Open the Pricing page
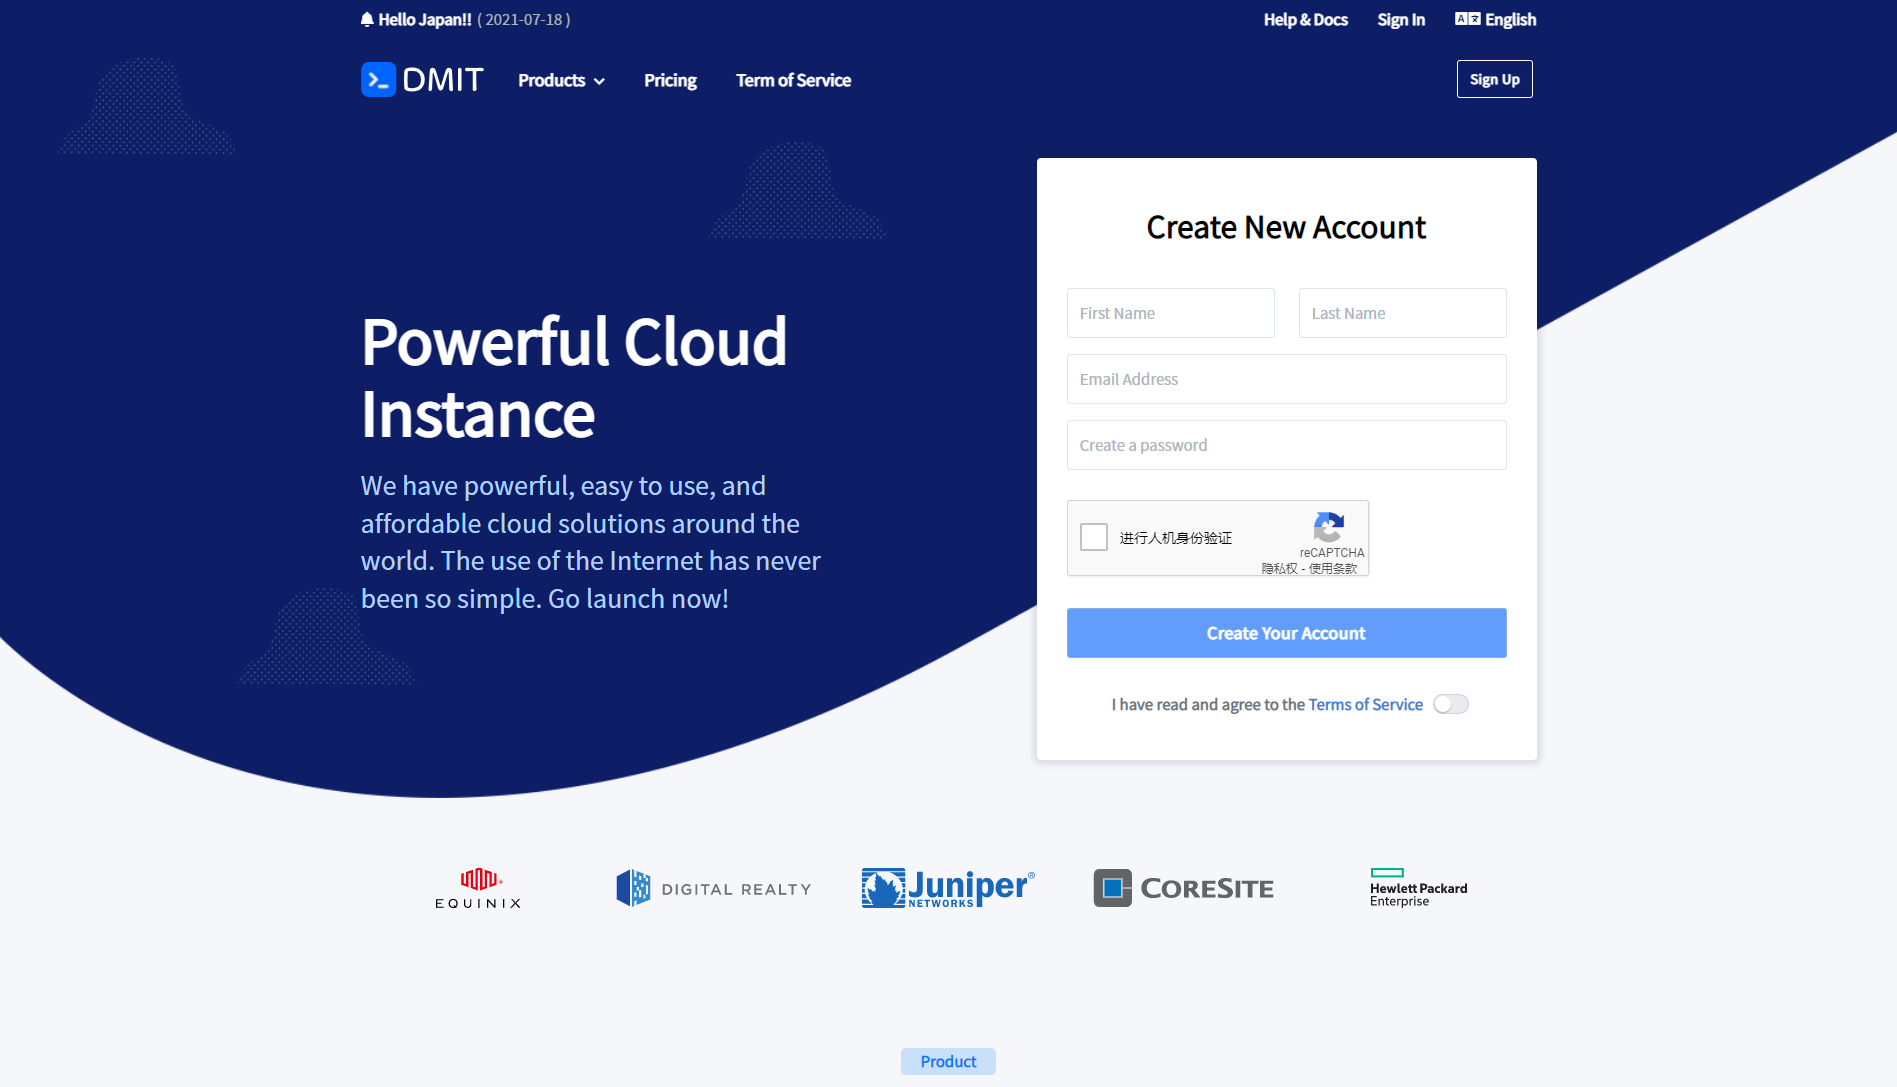Image resolution: width=1897 pixels, height=1087 pixels. click(x=670, y=80)
